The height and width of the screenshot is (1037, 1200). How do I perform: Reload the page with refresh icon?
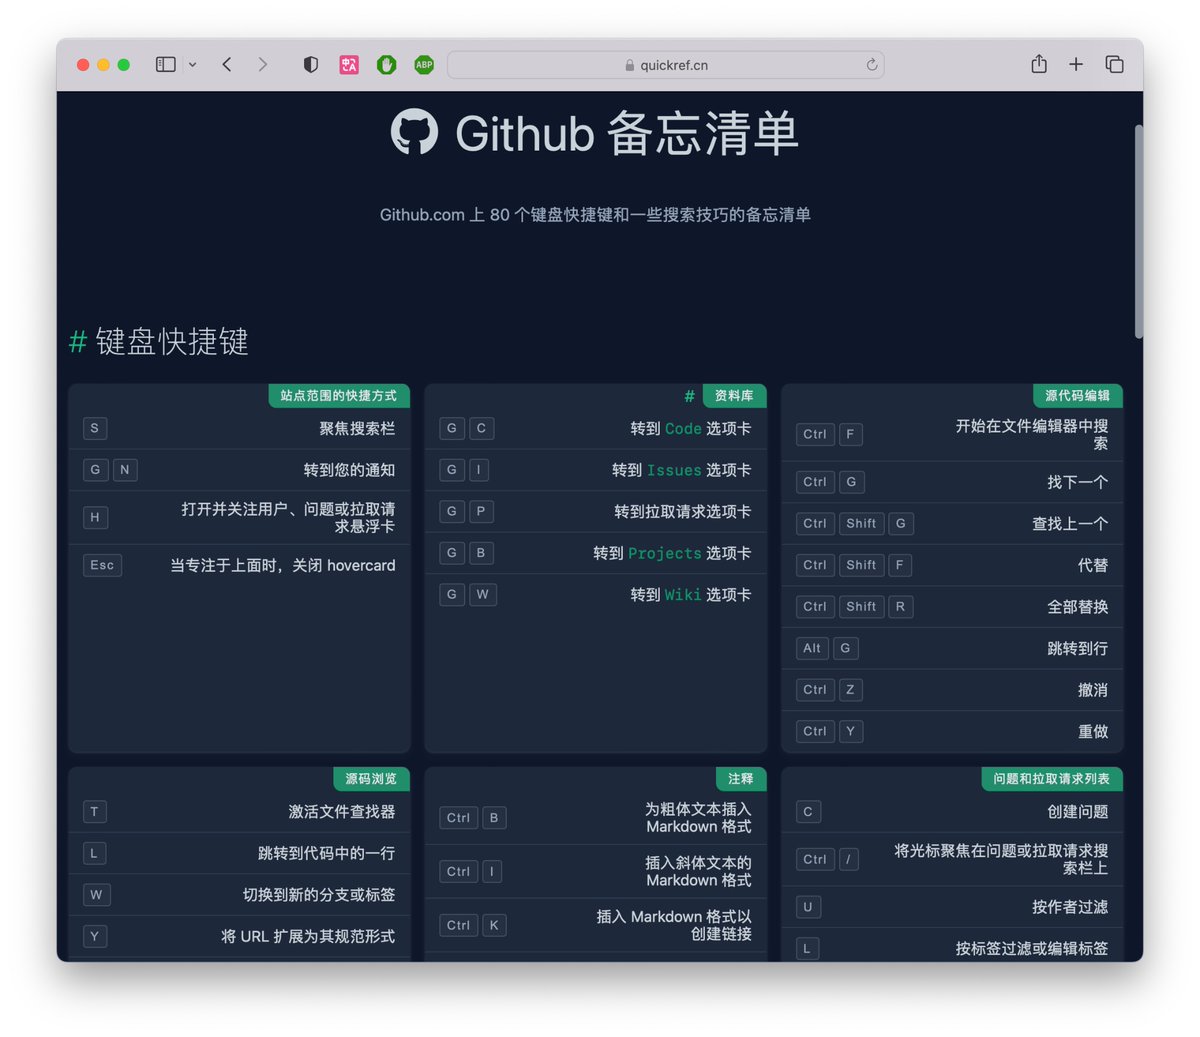(872, 65)
